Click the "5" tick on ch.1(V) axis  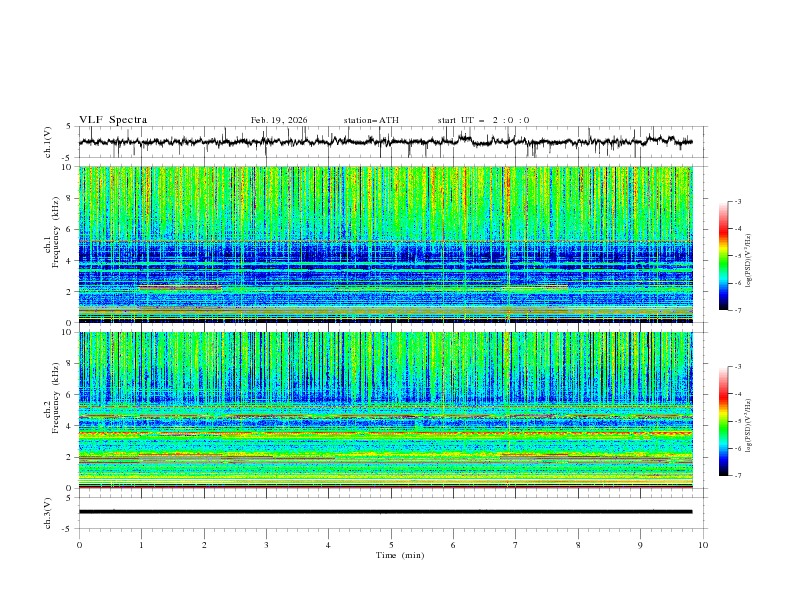tap(69, 126)
